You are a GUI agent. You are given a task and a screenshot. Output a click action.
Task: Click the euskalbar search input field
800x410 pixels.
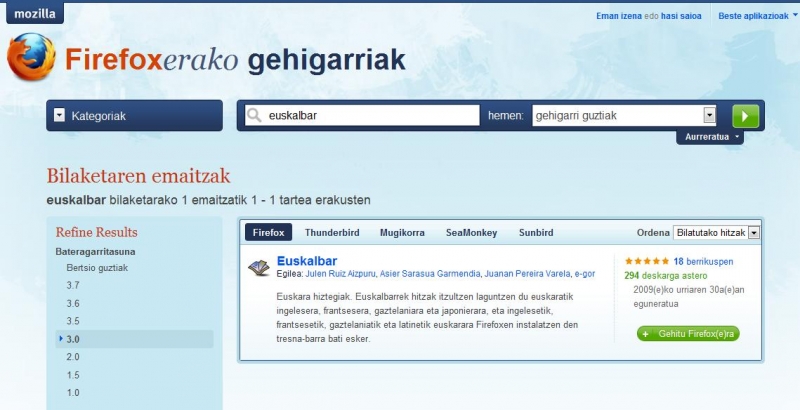pyautogui.click(x=362, y=116)
